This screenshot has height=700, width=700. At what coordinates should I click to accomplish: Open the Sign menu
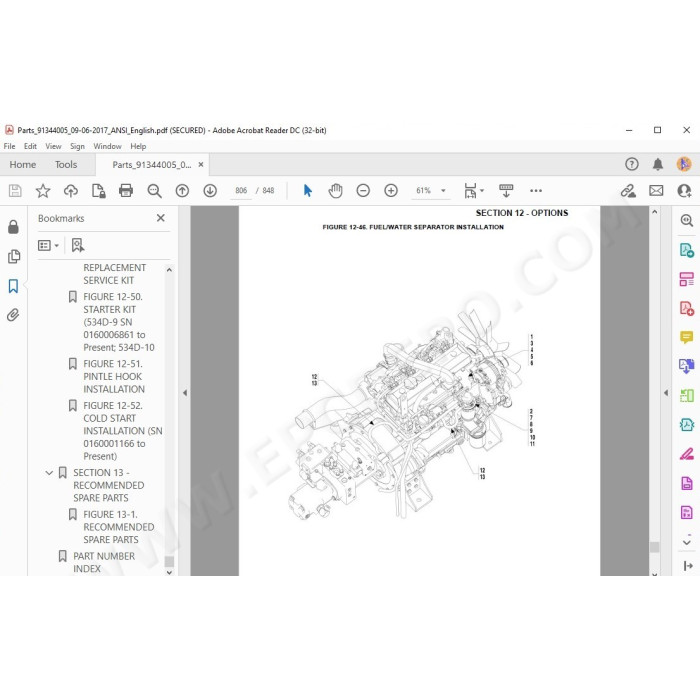click(x=77, y=146)
